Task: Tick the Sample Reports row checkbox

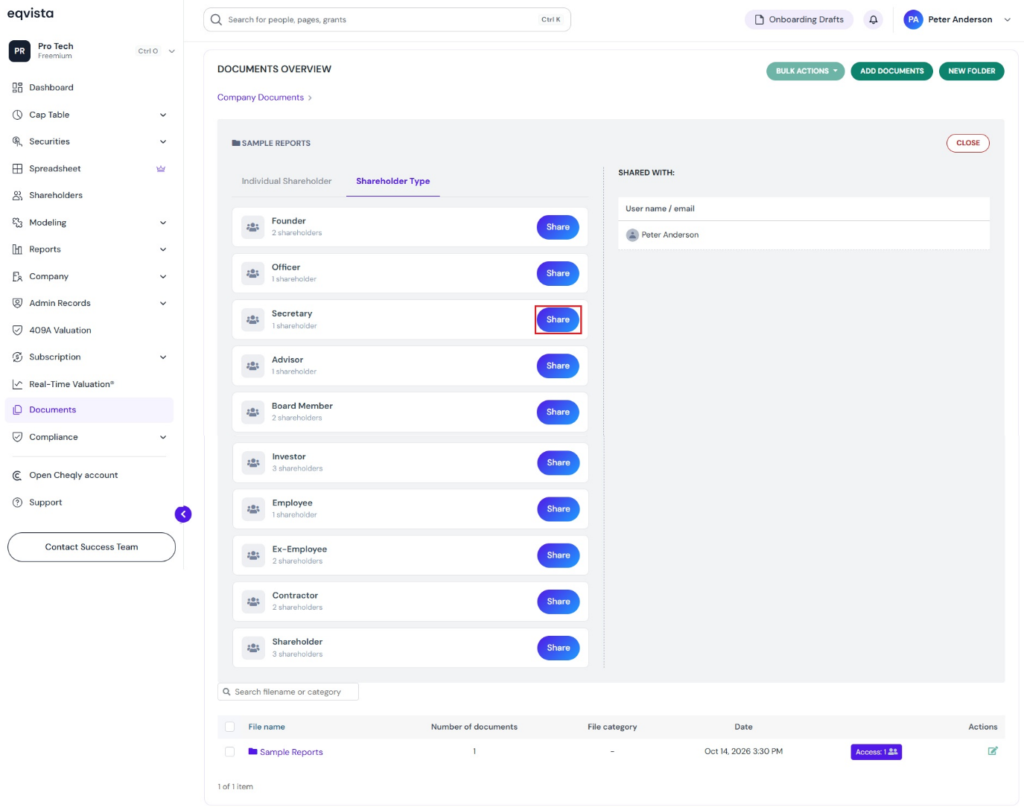Action: 230,752
